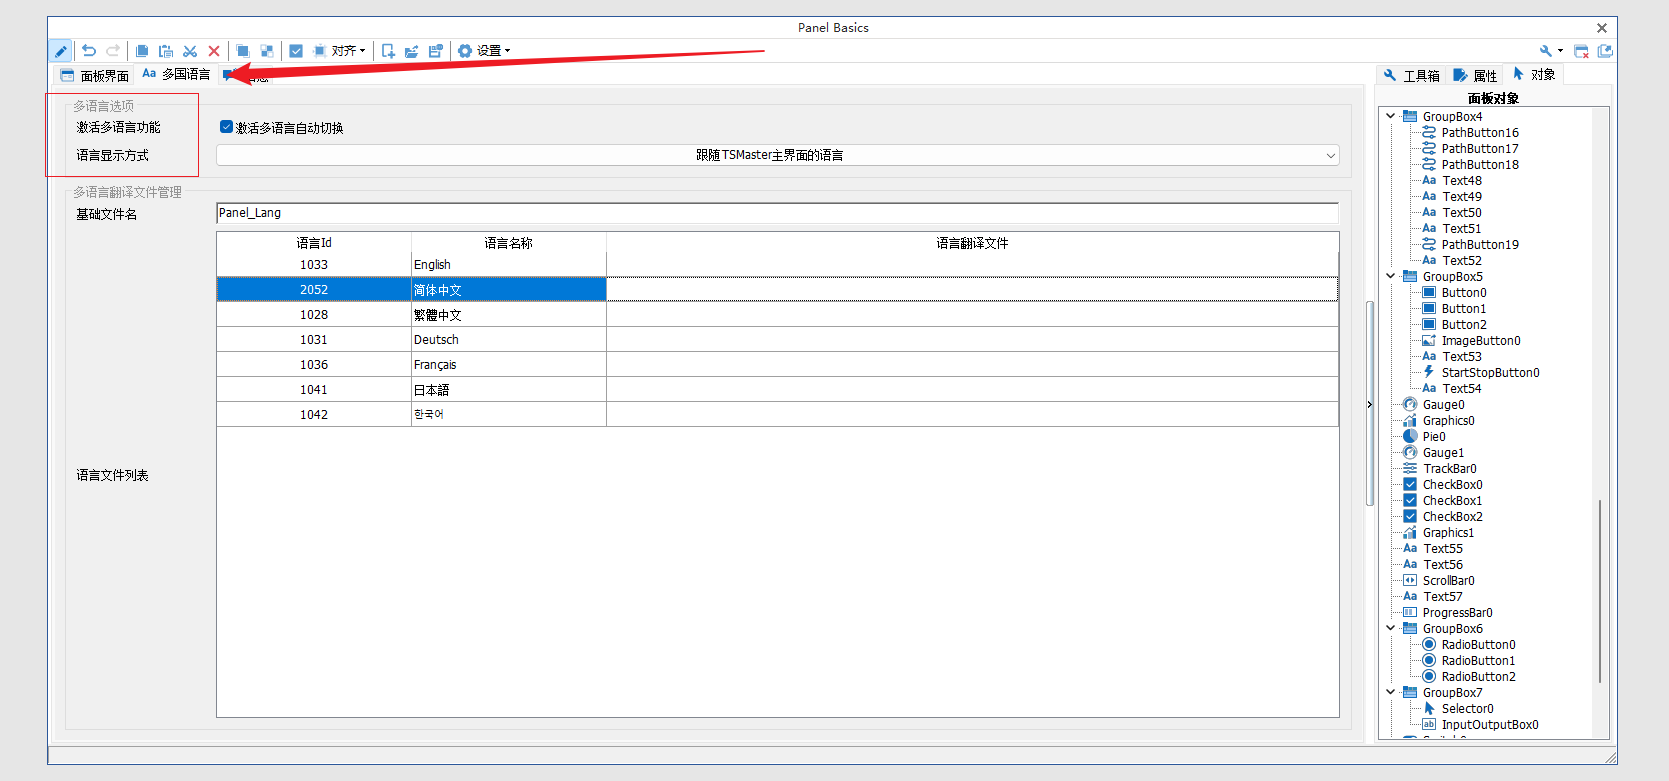This screenshot has width=1669, height=781.
Task: Click the object tree vertical scrollbar
Action: (x=1600, y=590)
